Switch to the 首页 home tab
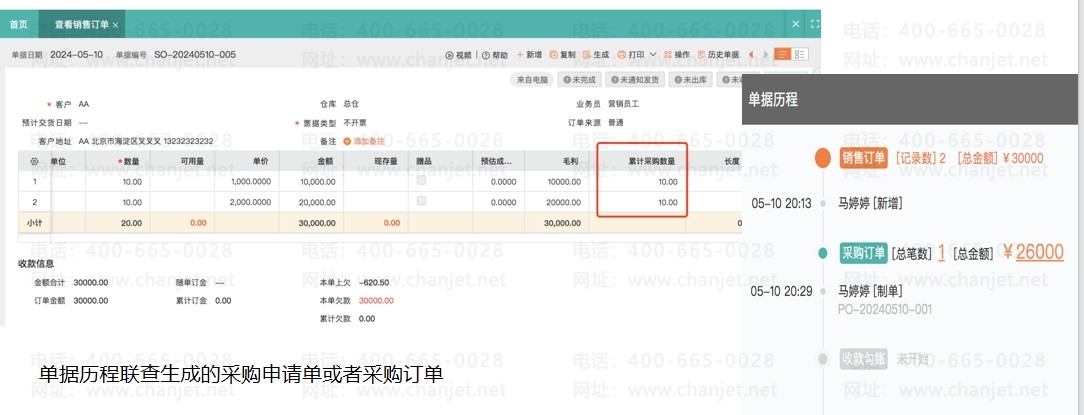This screenshot has height=415, width=1084. pos(19,23)
